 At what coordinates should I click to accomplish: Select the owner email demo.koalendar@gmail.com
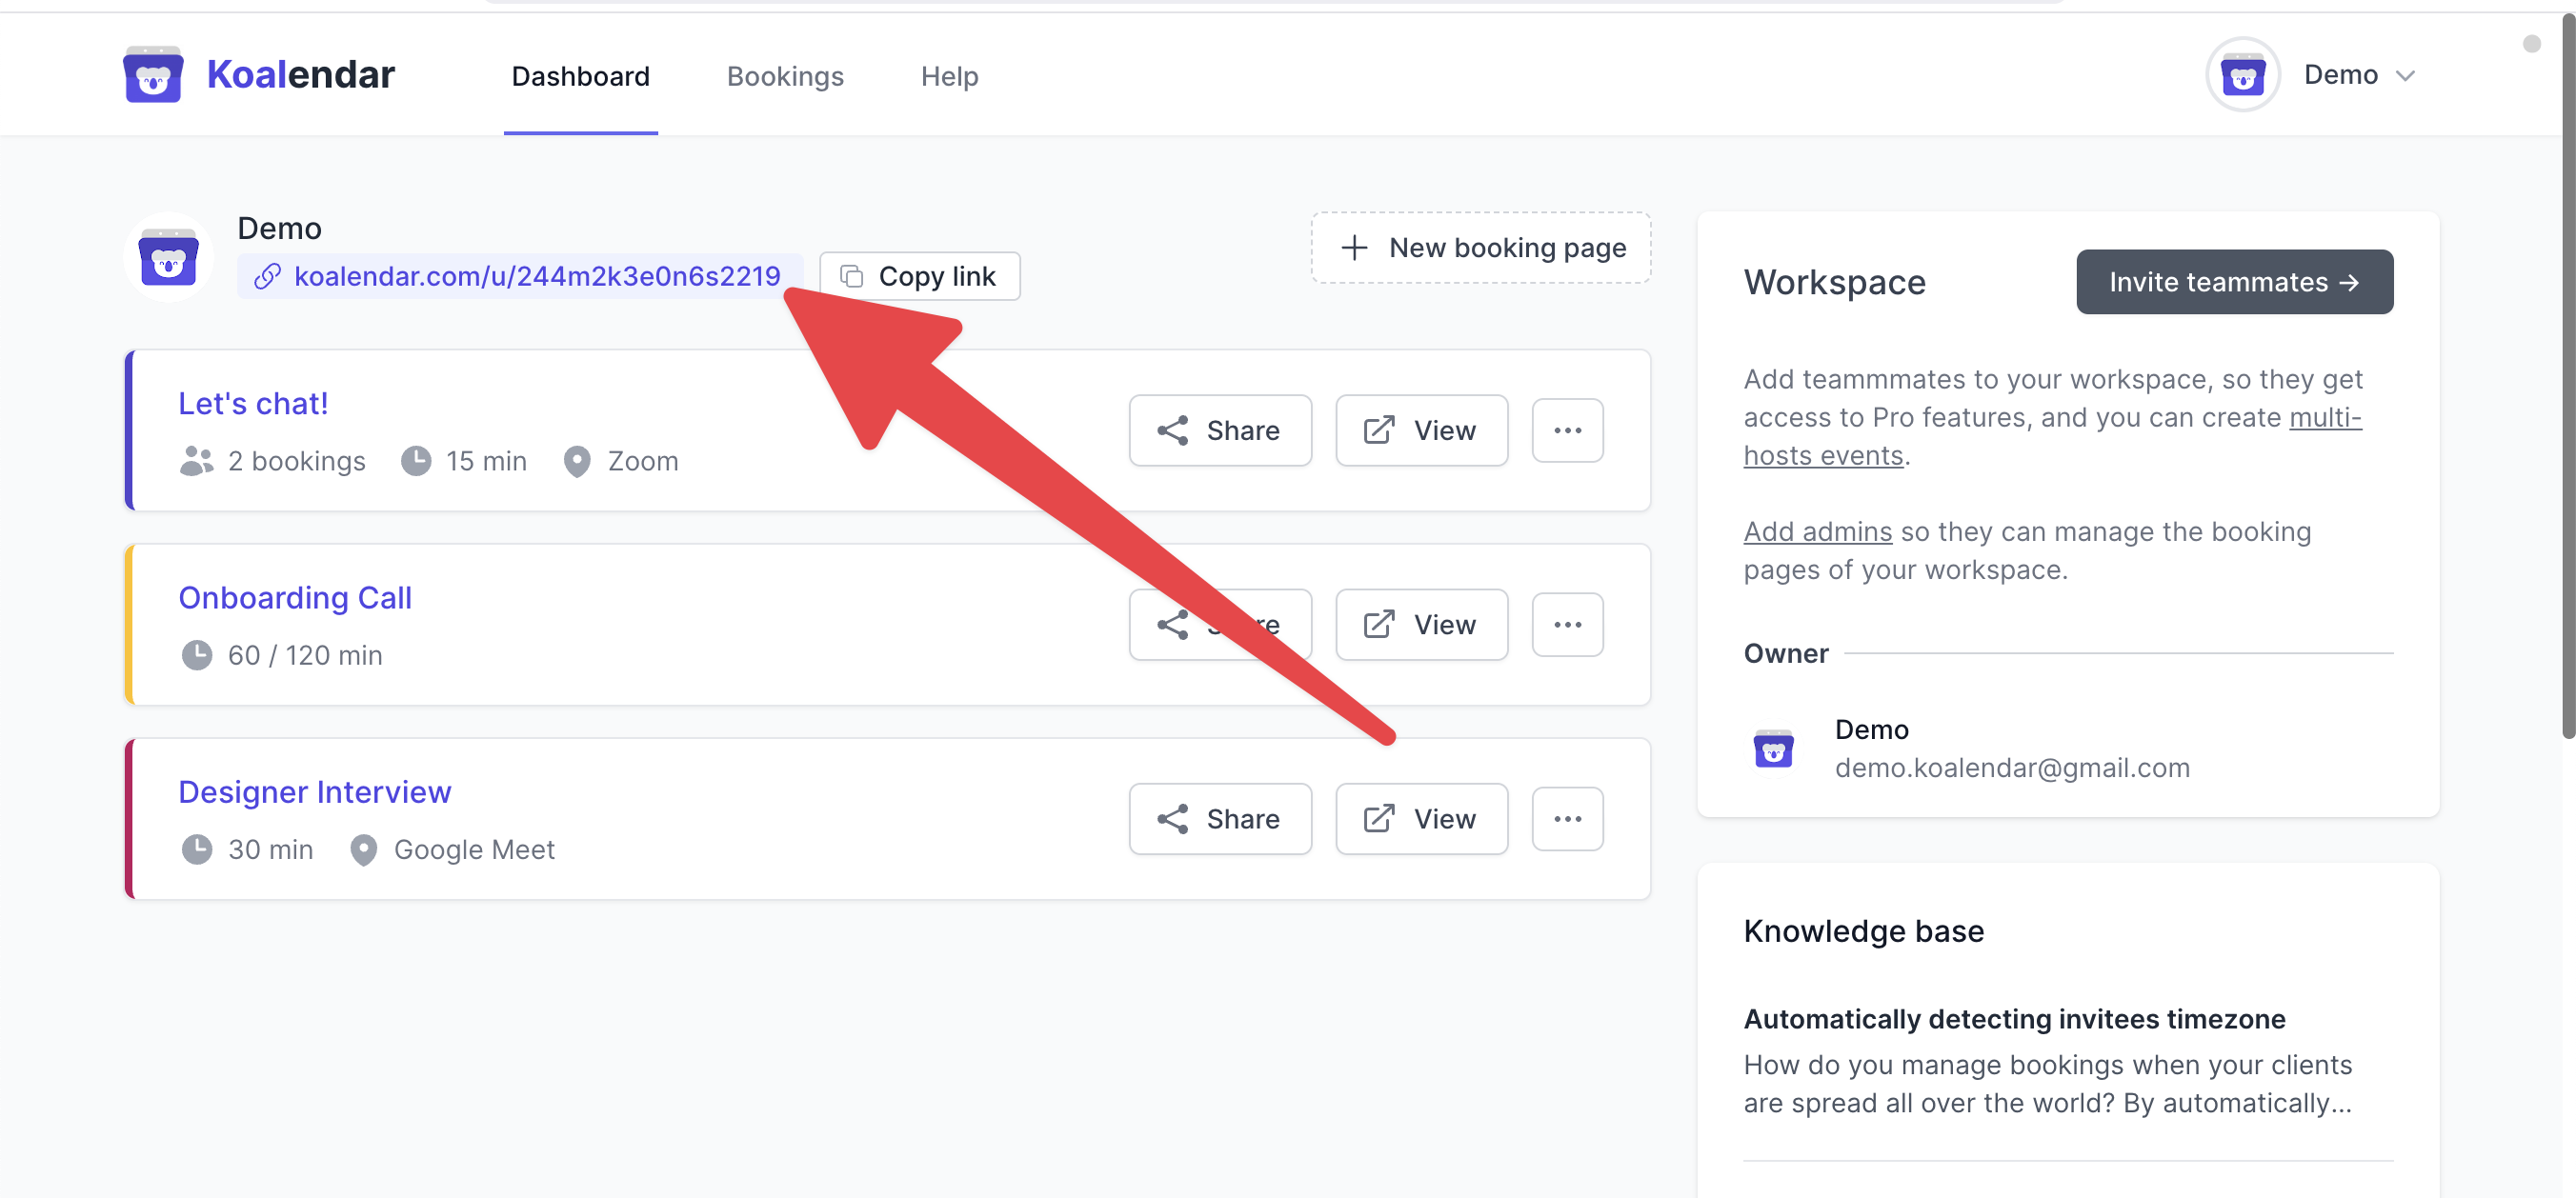[2011, 767]
